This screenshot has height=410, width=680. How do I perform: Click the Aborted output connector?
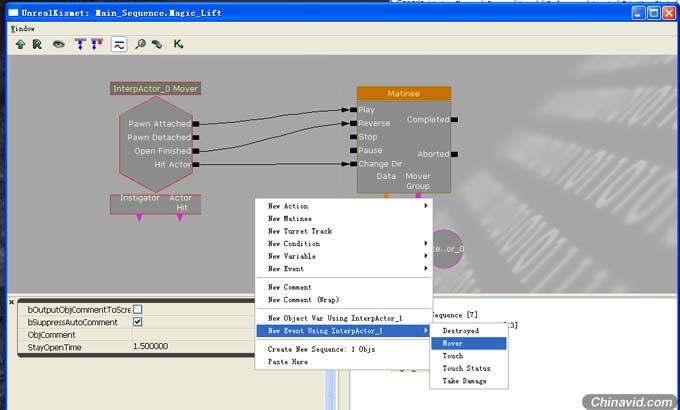pos(454,154)
